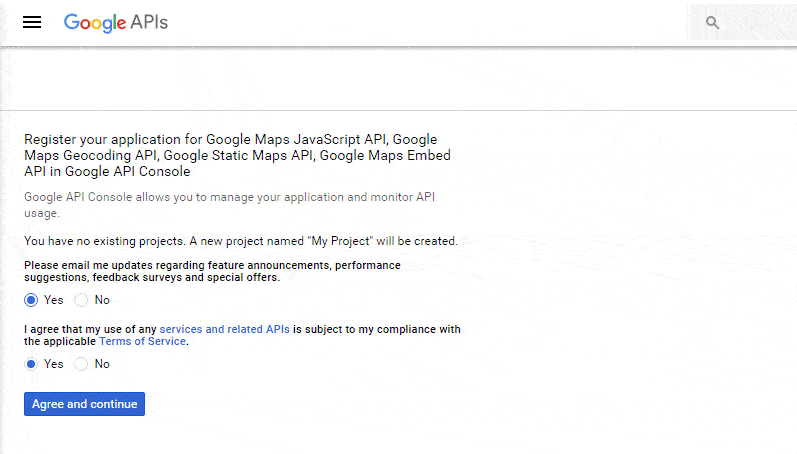The image size is (797, 454).
Task: Select Yes for email updates
Action: pos(31,300)
